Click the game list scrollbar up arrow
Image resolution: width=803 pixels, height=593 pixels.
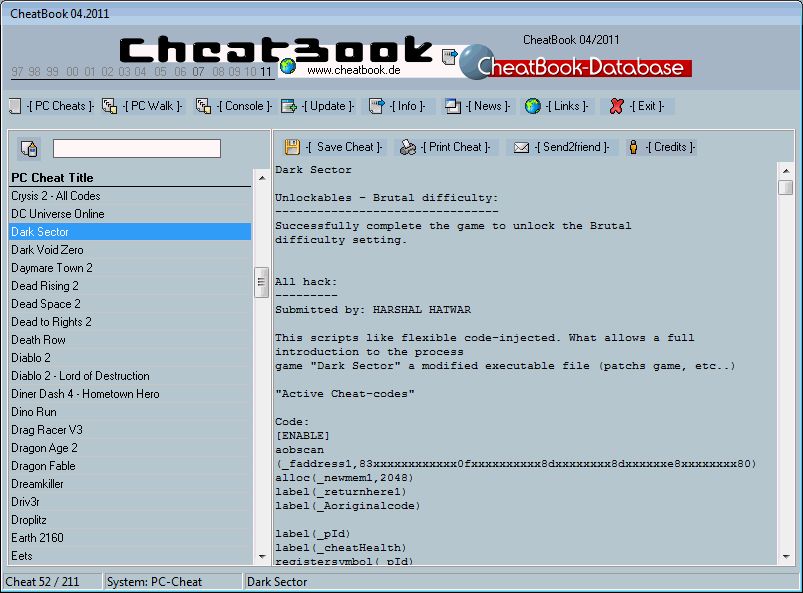tap(262, 178)
